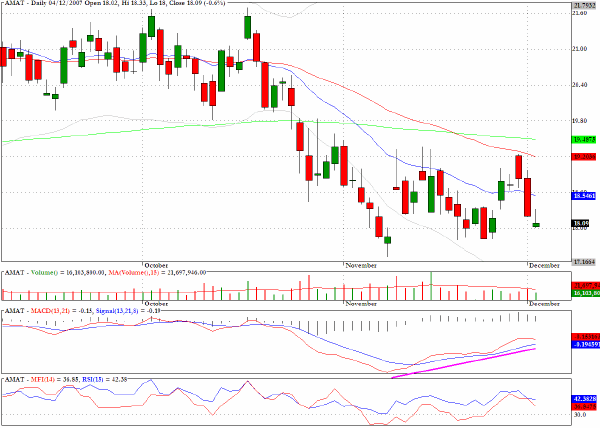Click the black 18.09 last price tag
600x428 pixels.
pyautogui.click(x=580, y=223)
